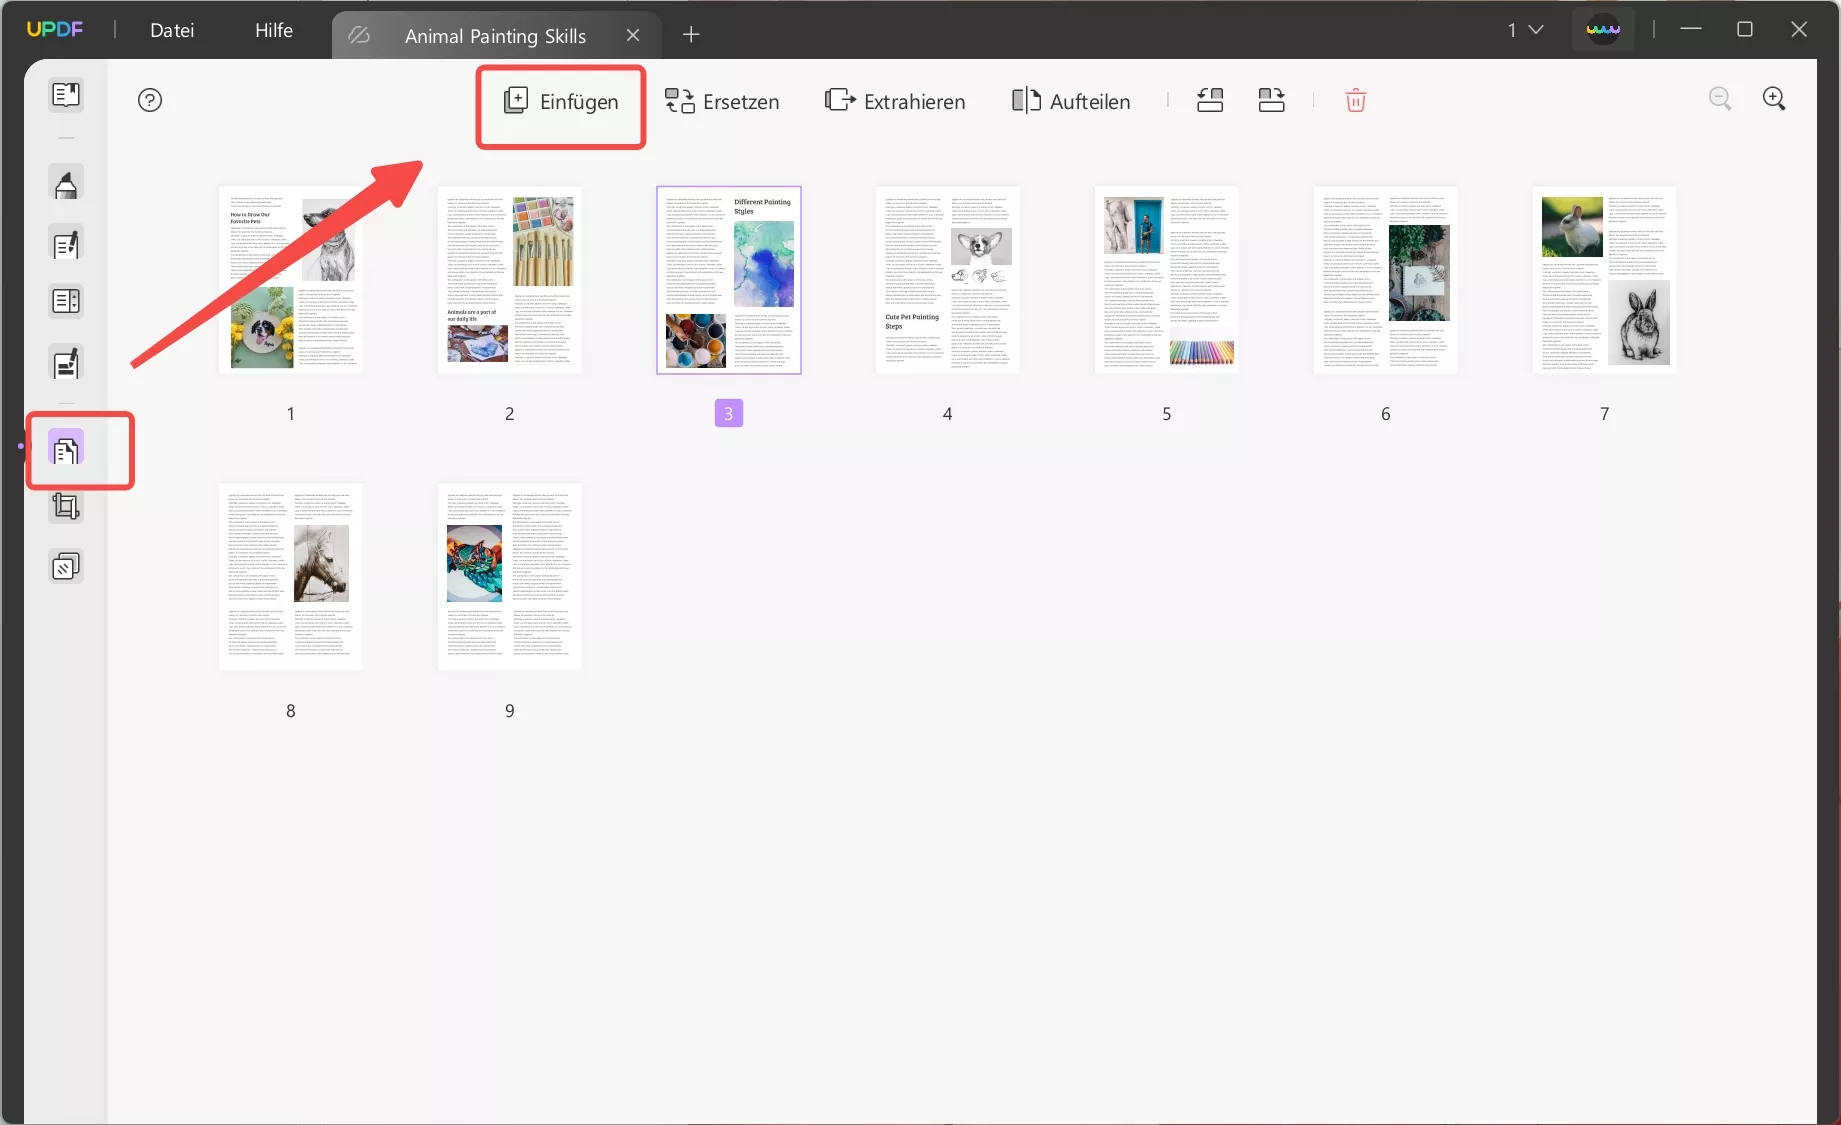Click Aufteilen to split the document
The image size is (1841, 1125).
(x=1071, y=101)
